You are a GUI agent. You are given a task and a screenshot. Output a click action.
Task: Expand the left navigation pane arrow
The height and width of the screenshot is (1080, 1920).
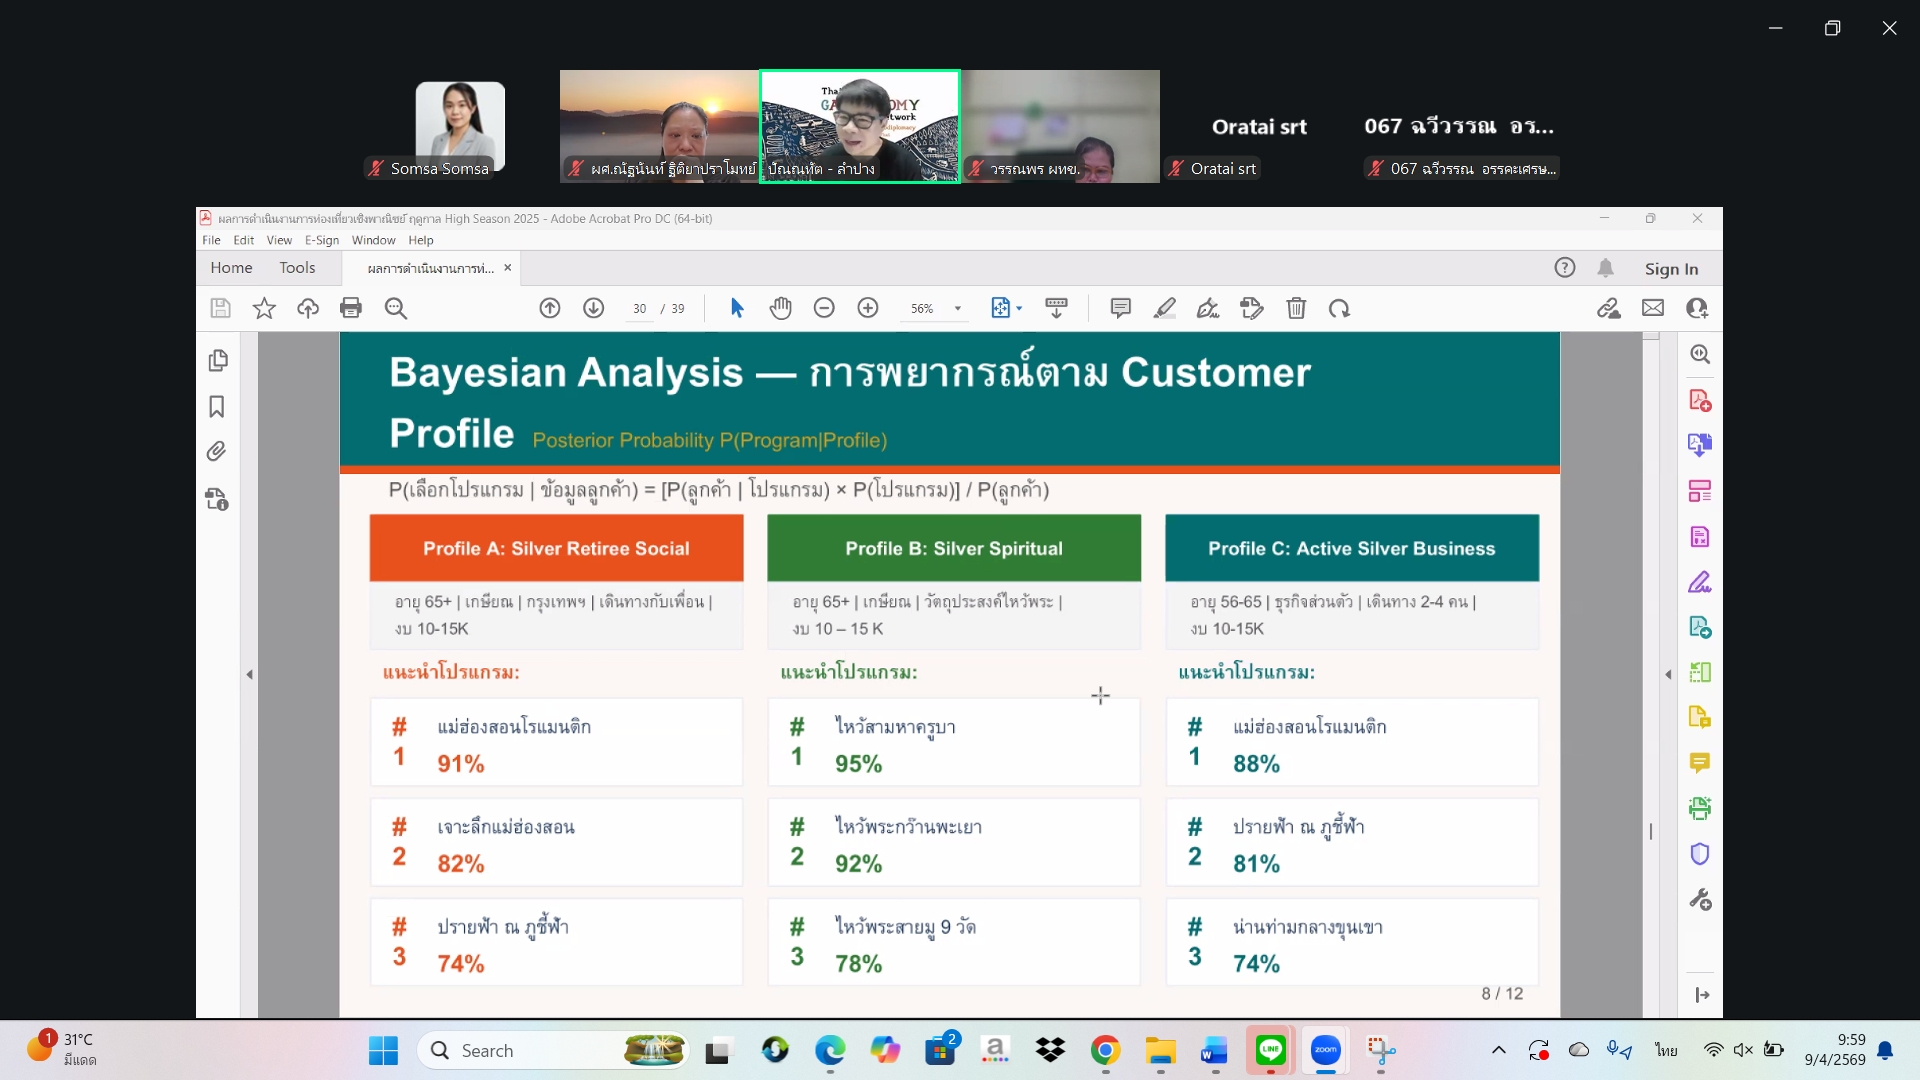(250, 675)
